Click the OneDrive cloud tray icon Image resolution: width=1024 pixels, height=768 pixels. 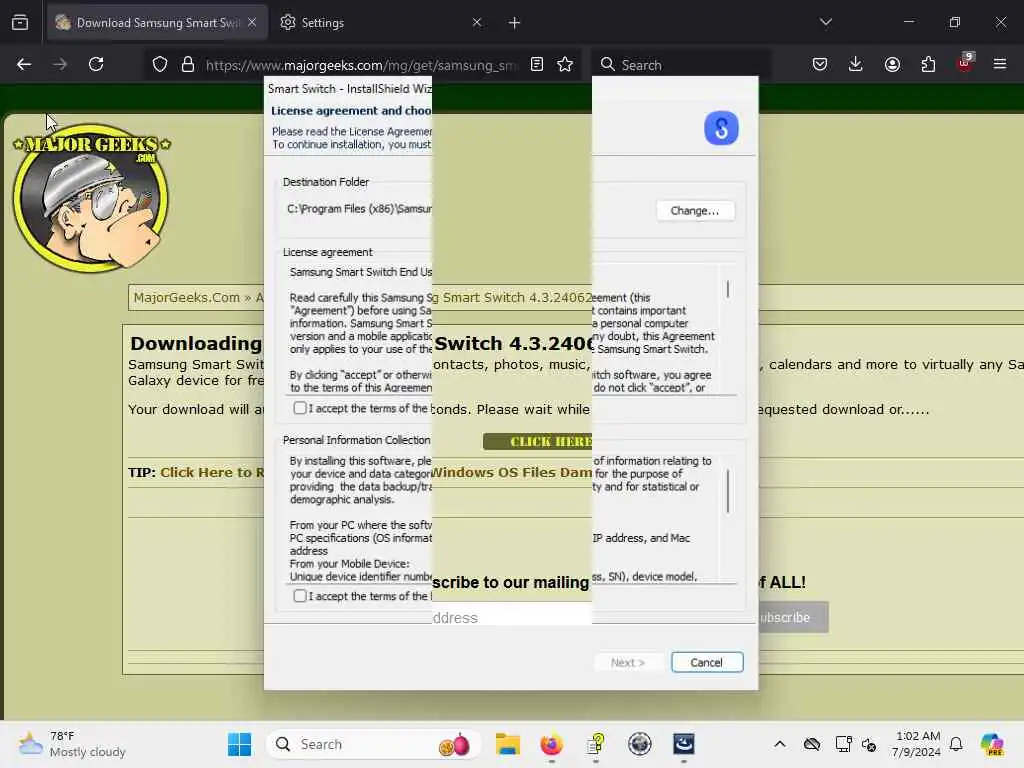click(x=812, y=744)
